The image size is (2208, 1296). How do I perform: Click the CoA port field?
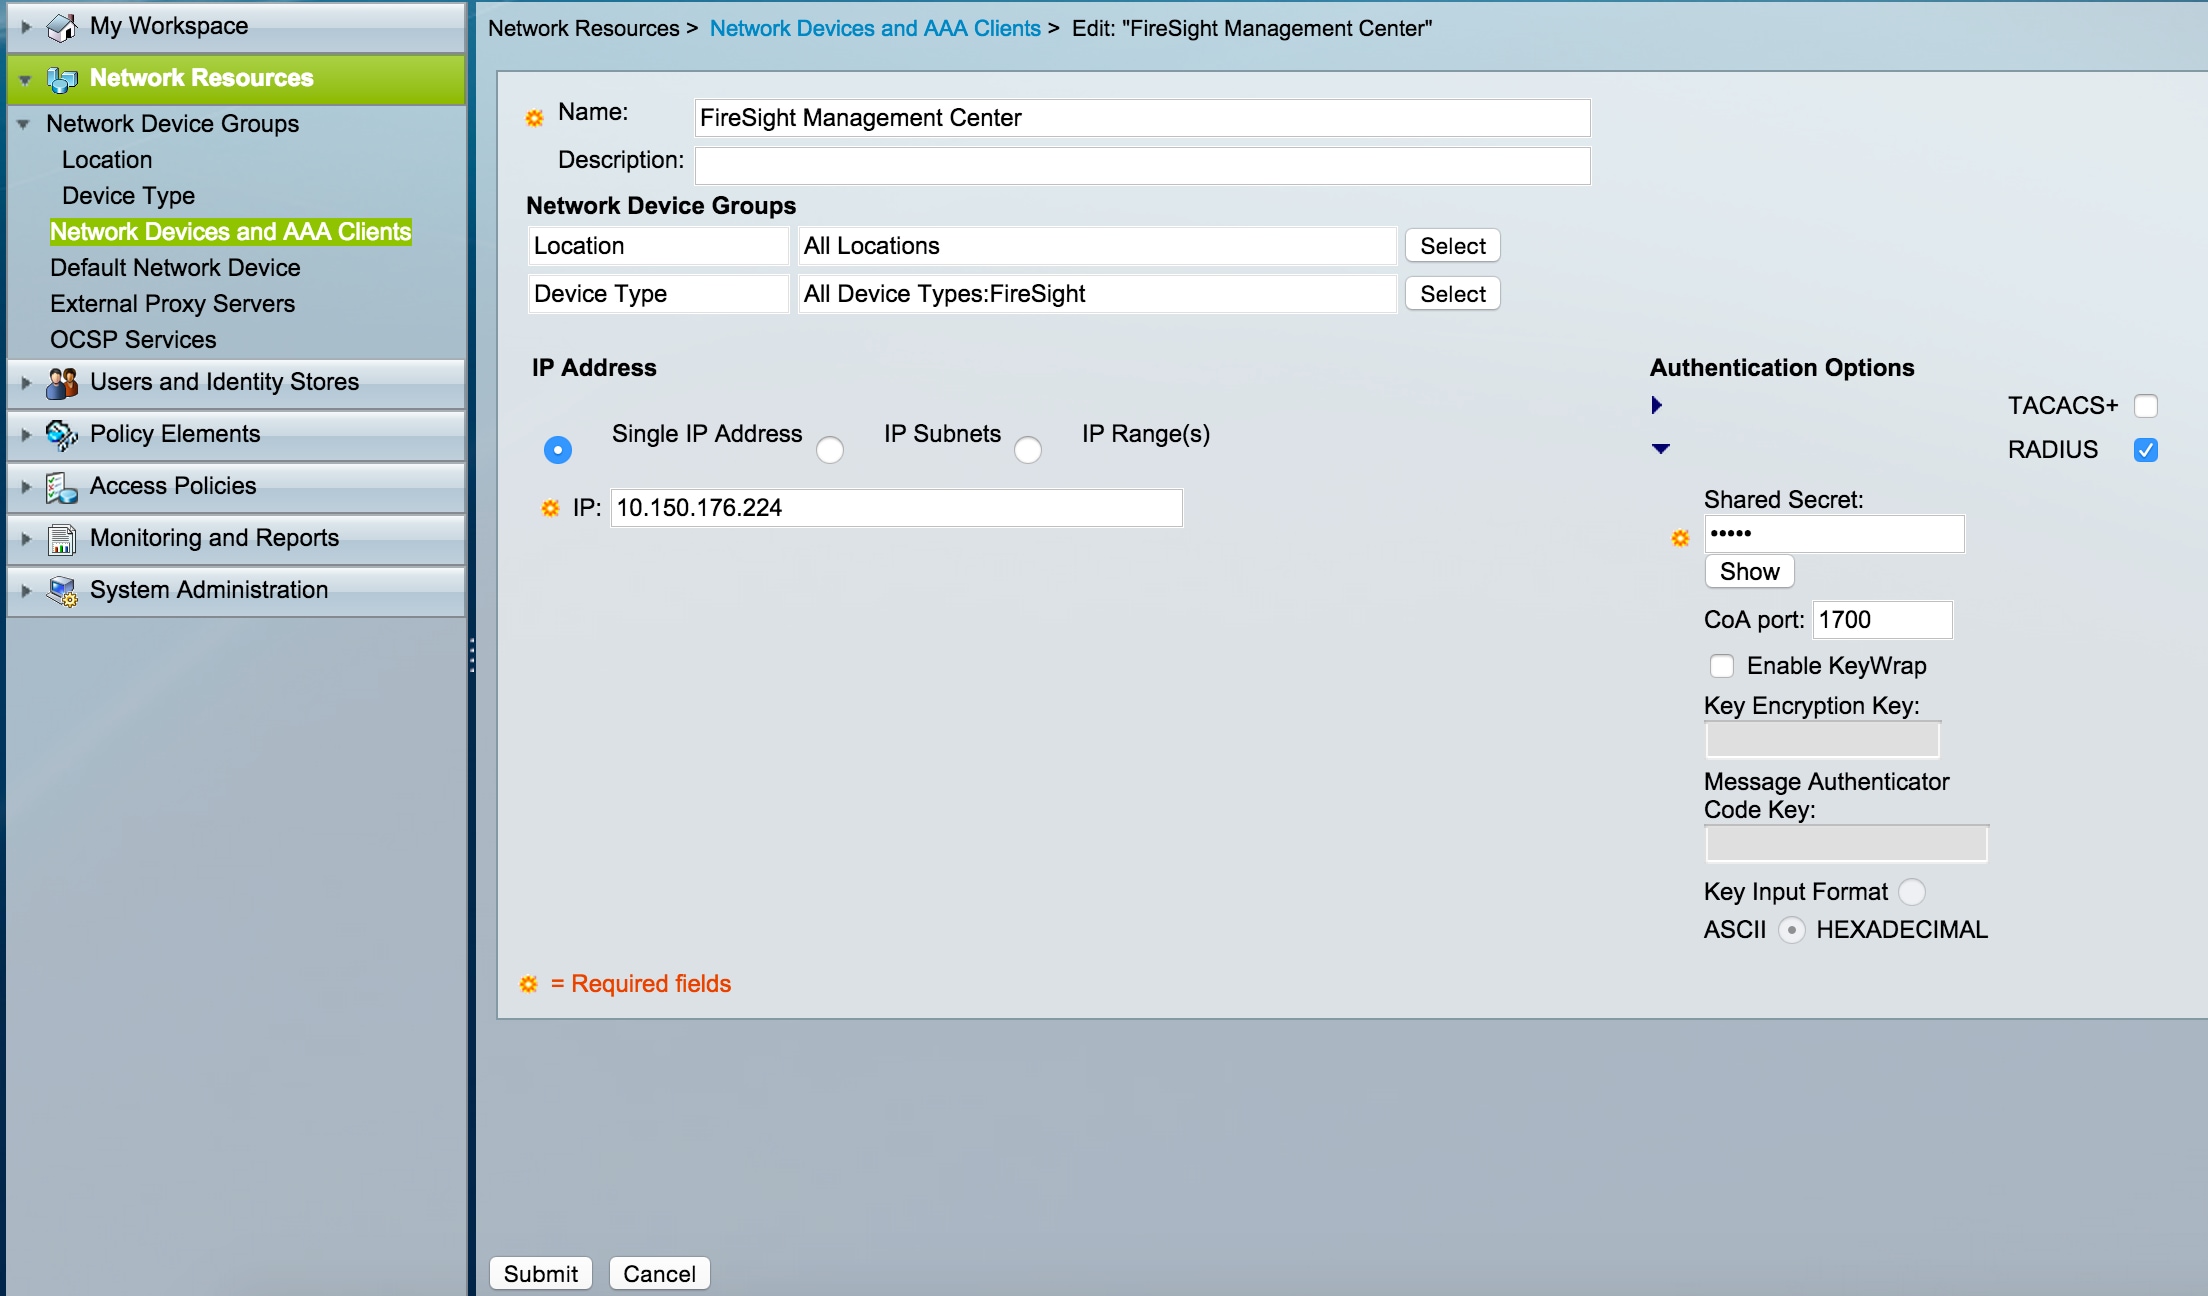coord(1882,620)
